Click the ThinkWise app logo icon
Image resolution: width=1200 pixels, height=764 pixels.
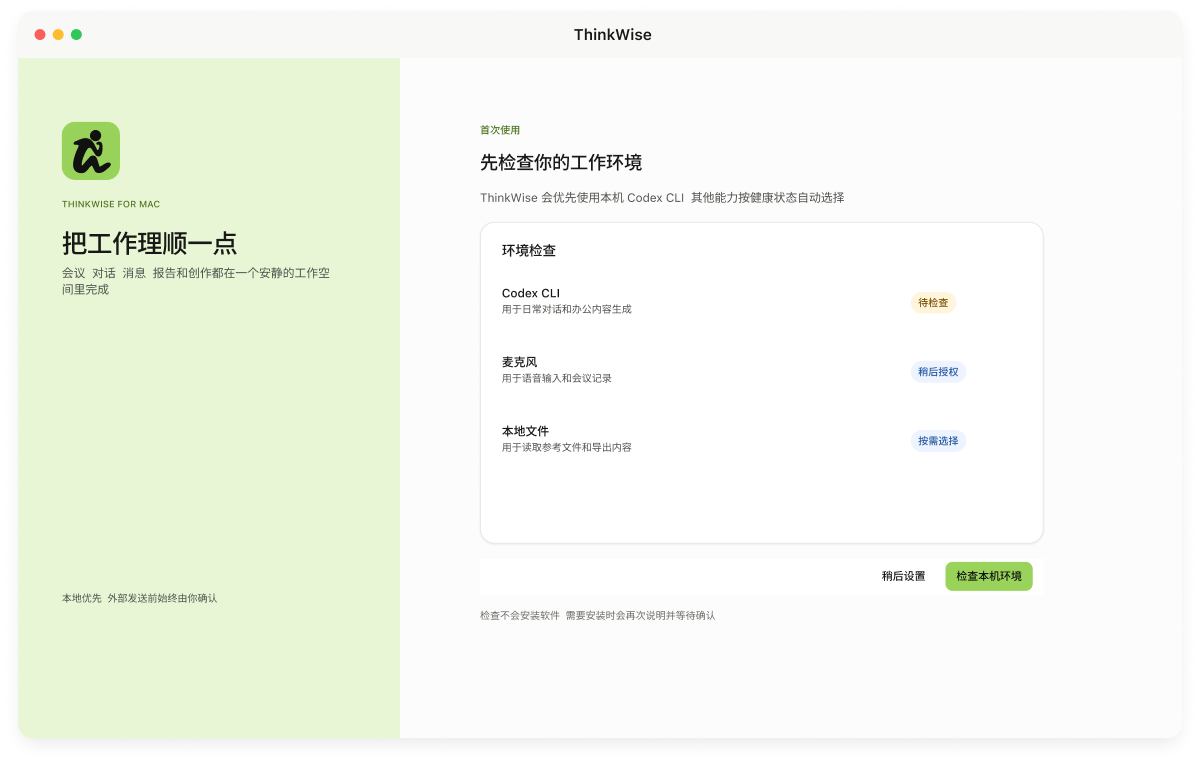(91, 151)
